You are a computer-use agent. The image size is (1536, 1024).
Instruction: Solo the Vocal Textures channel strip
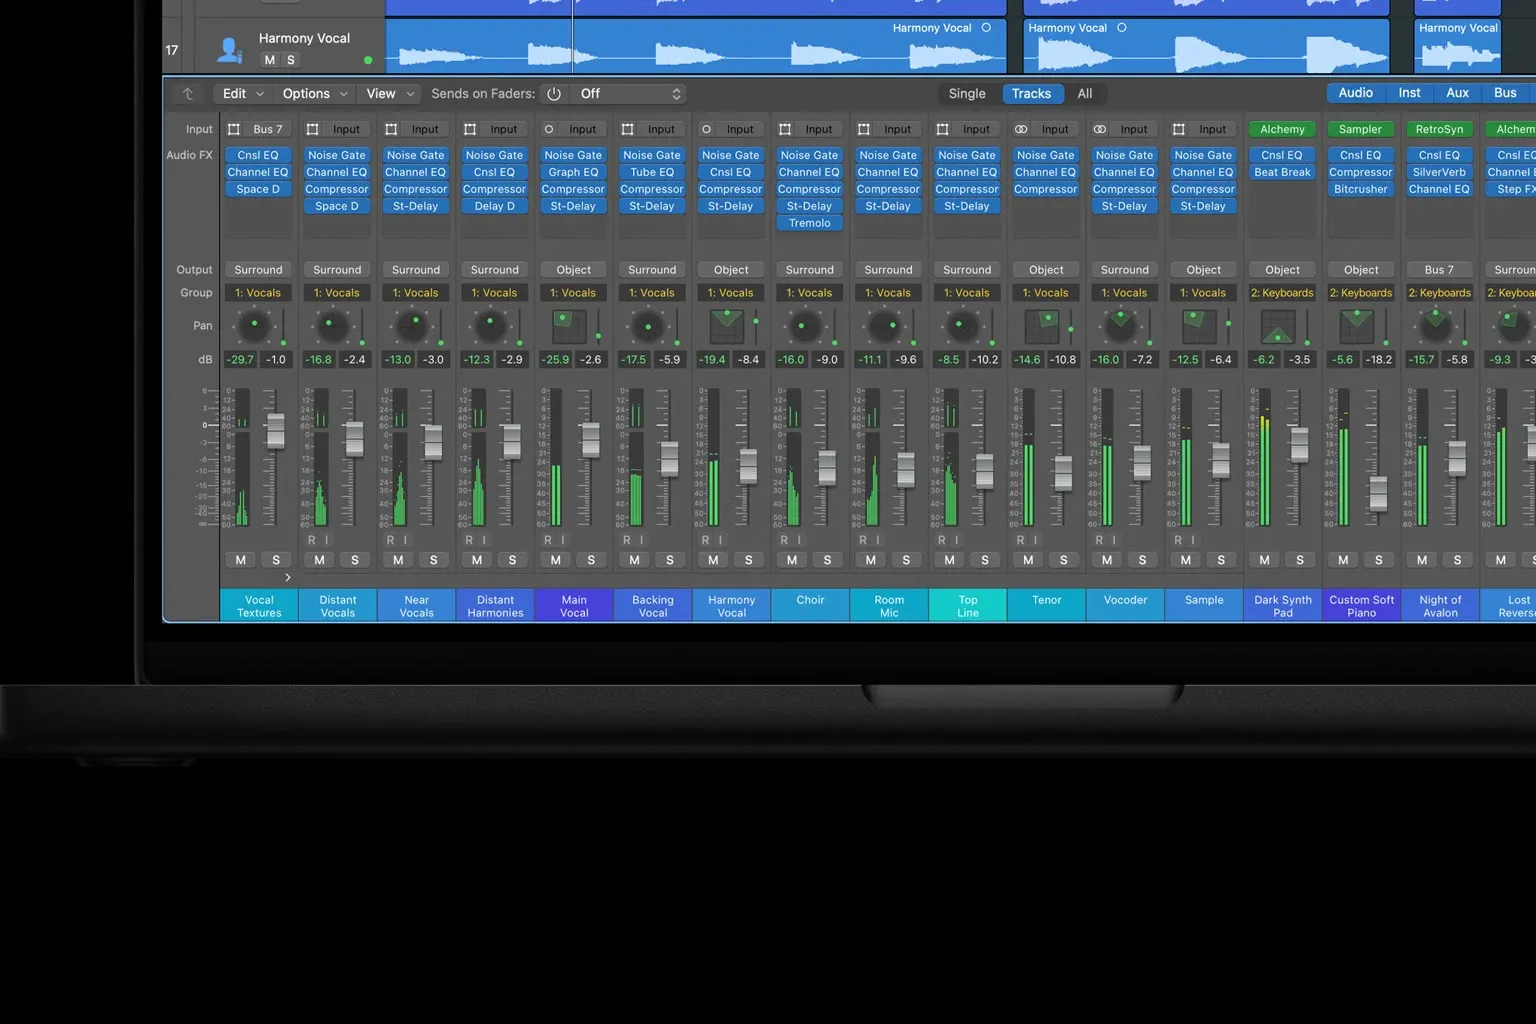pyautogui.click(x=276, y=560)
